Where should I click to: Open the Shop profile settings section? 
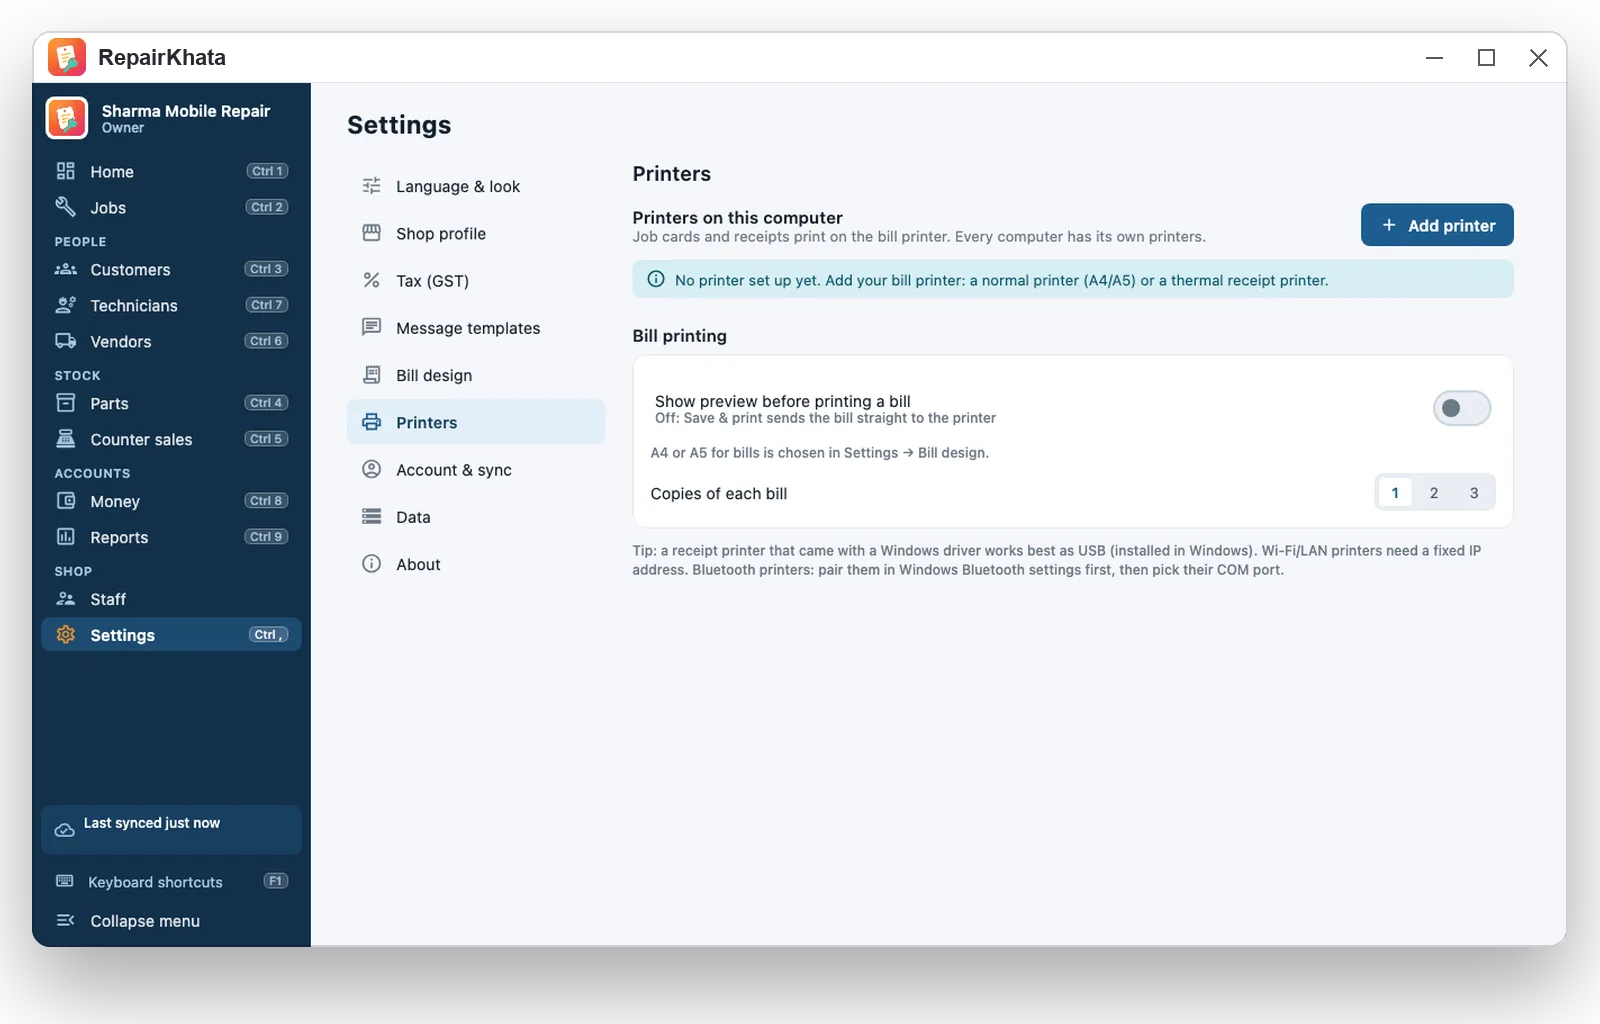(x=476, y=233)
